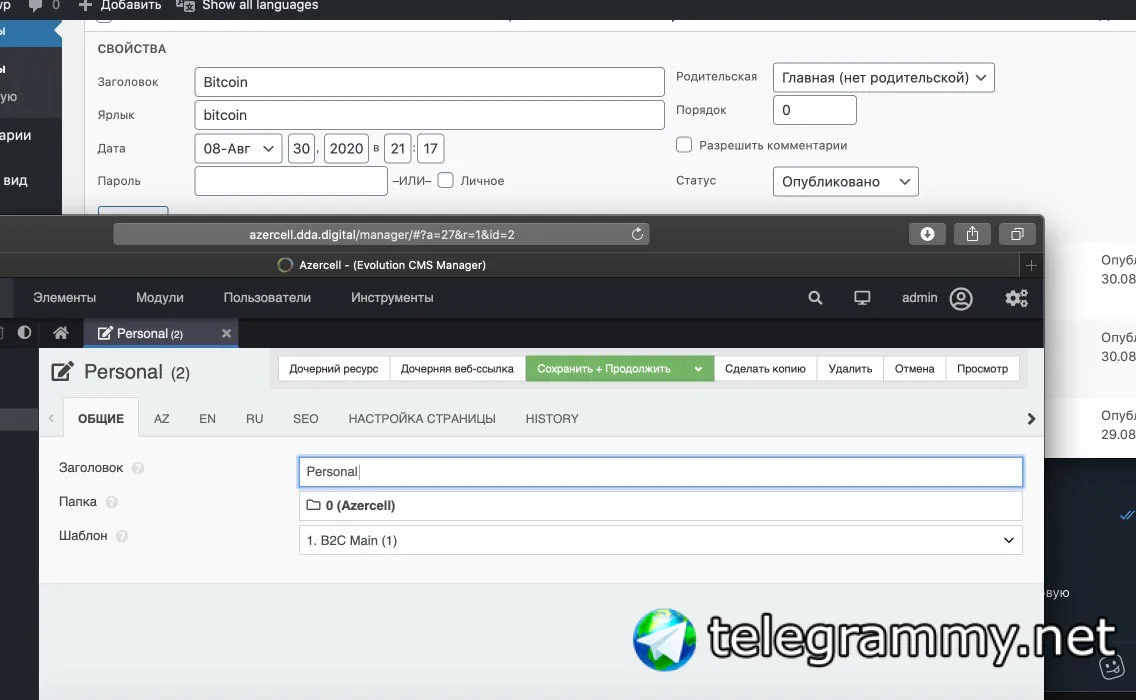Screen dimensions: 1136x700
Task: Click the Добавить plus icon in WordPress bar
Action: point(85,5)
